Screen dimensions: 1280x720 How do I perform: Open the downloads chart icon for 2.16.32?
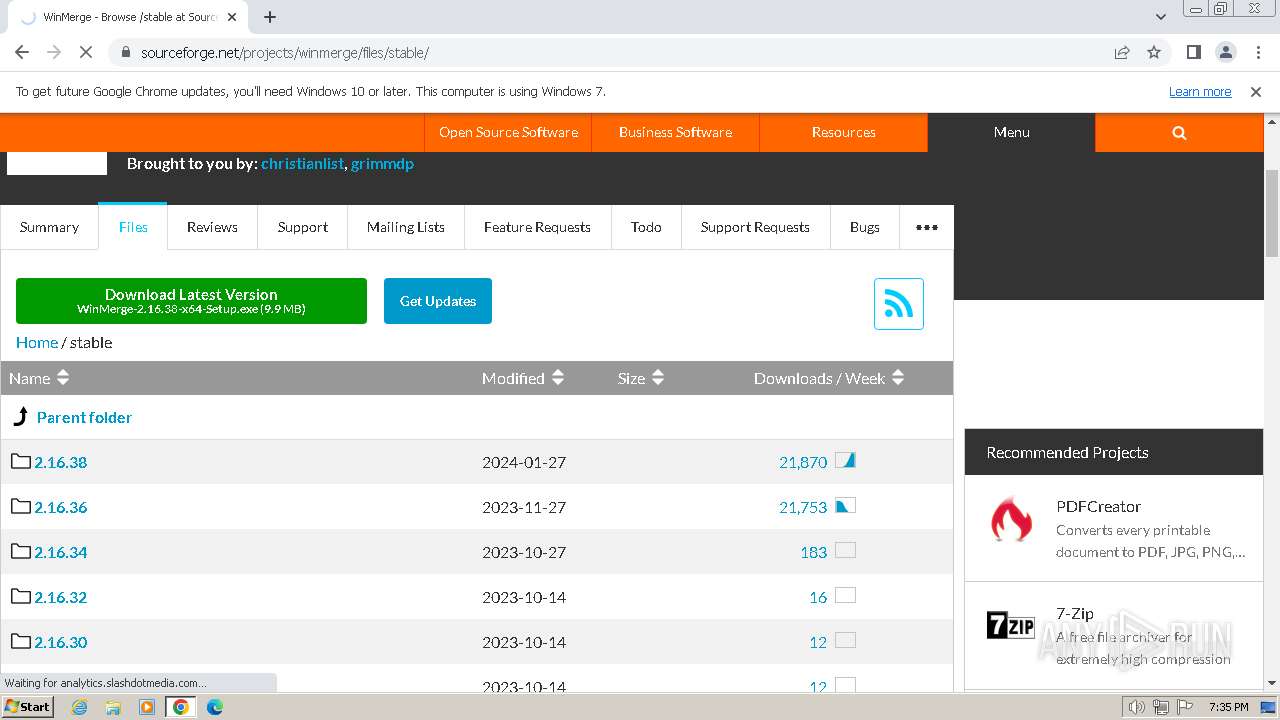[845, 595]
